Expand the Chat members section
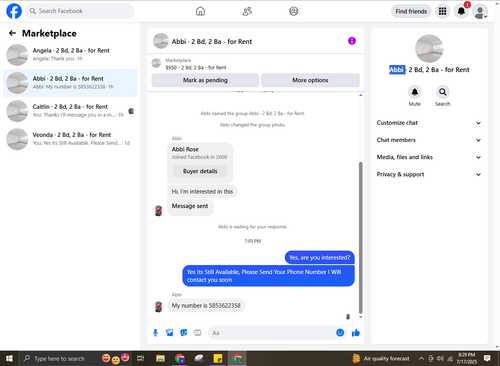This screenshot has width=500, height=366. [429, 140]
